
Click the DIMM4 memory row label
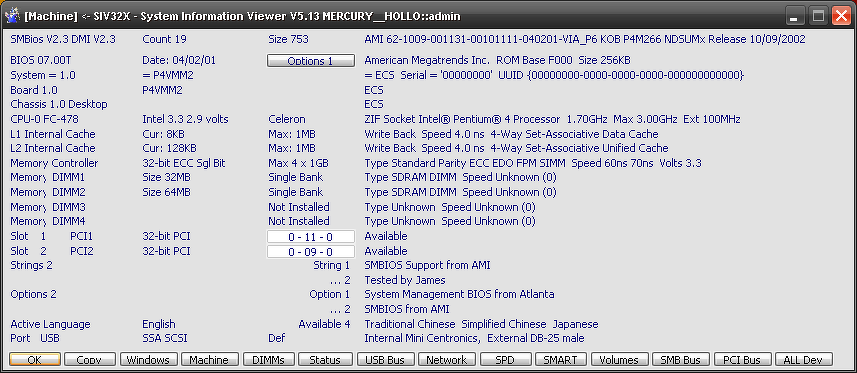[48, 222]
